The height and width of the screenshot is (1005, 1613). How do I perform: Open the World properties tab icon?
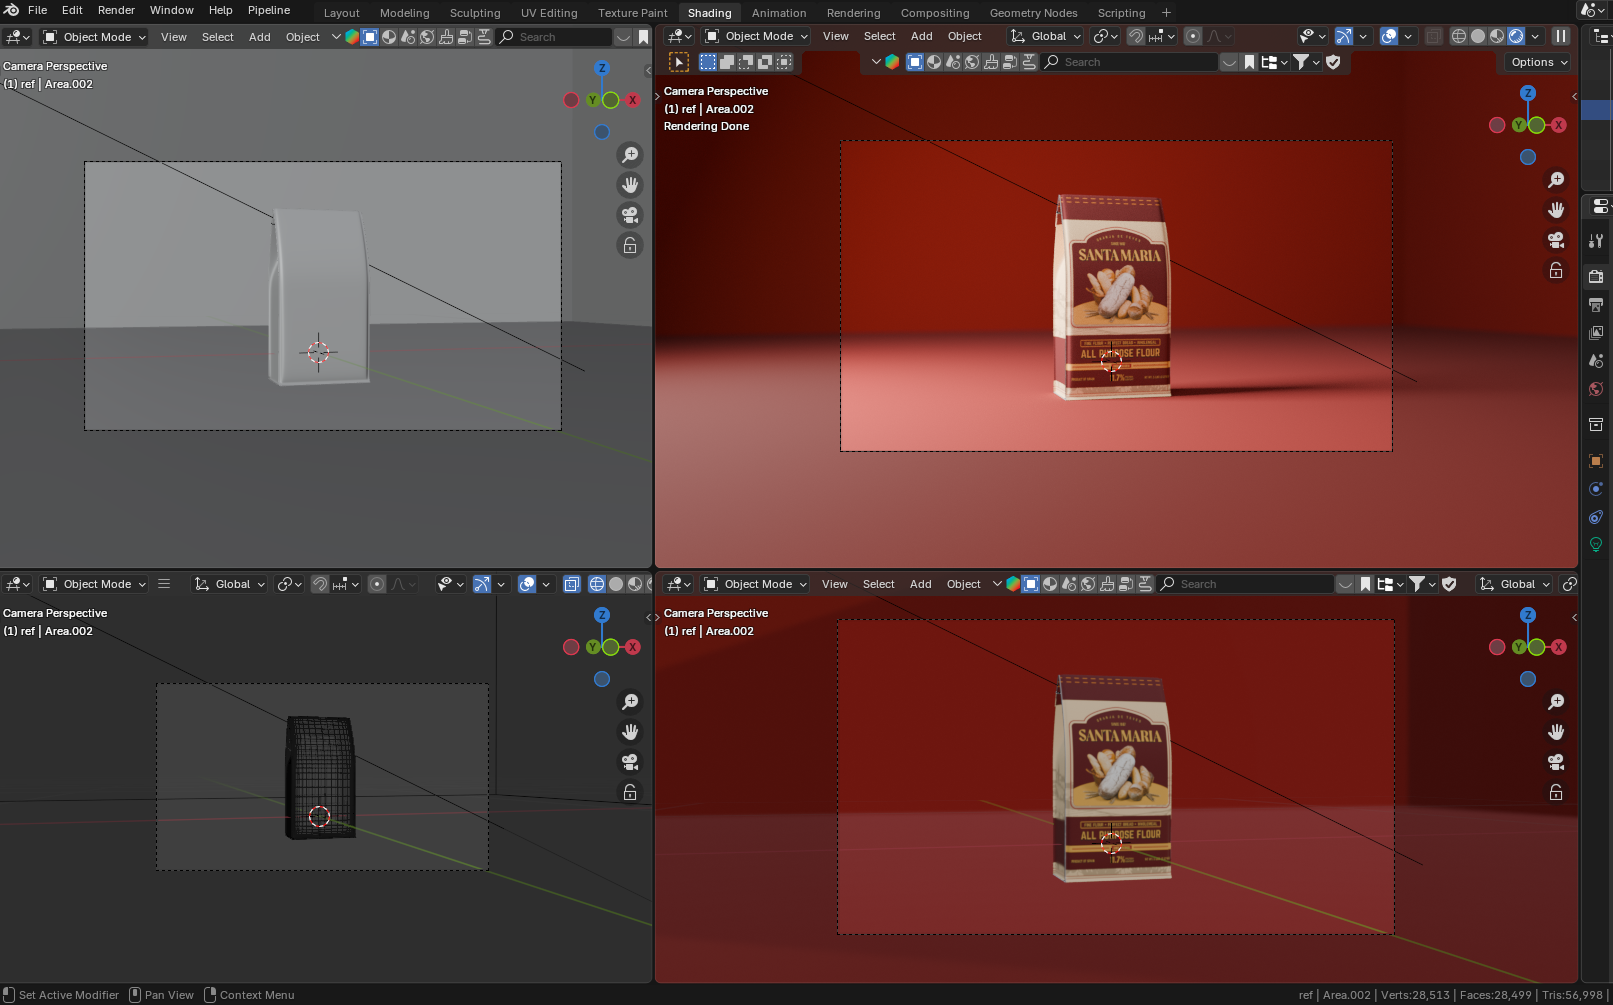[1596, 389]
